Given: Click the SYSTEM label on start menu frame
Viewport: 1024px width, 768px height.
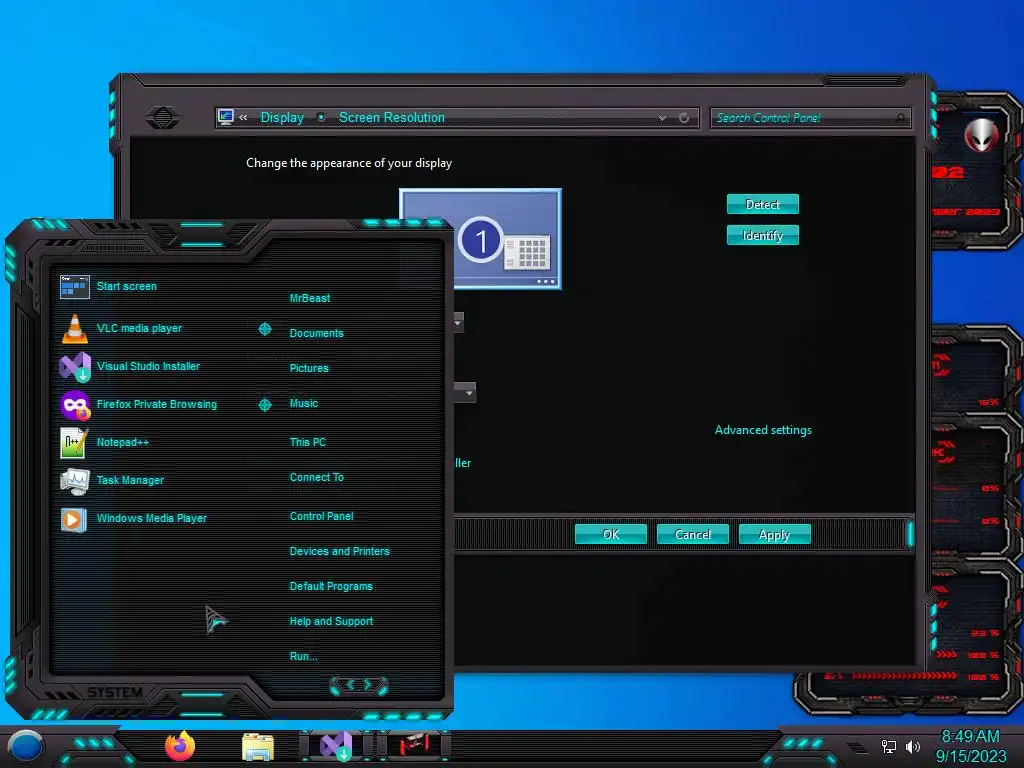Looking at the screenshot, I should coord(115,692).
